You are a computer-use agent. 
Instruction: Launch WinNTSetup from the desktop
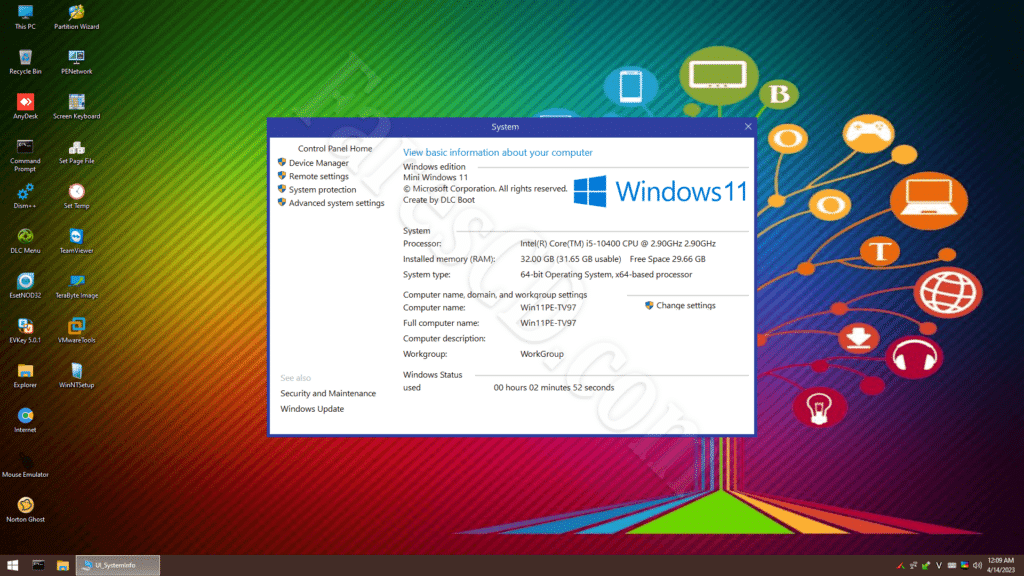click(x=76, y=375)
